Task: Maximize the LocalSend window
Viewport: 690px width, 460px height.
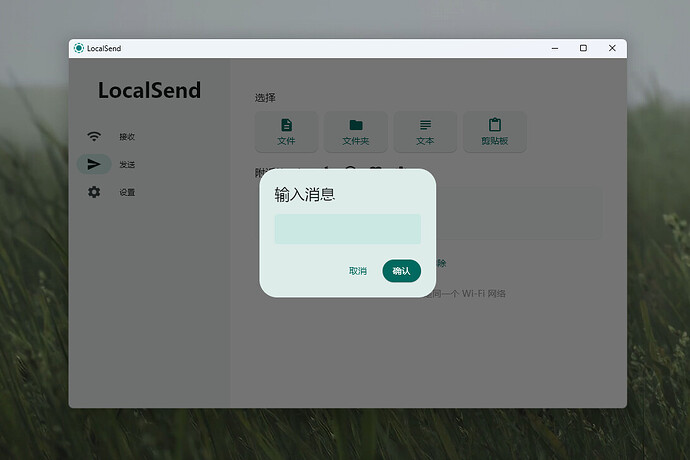Action: click(584, 48)
